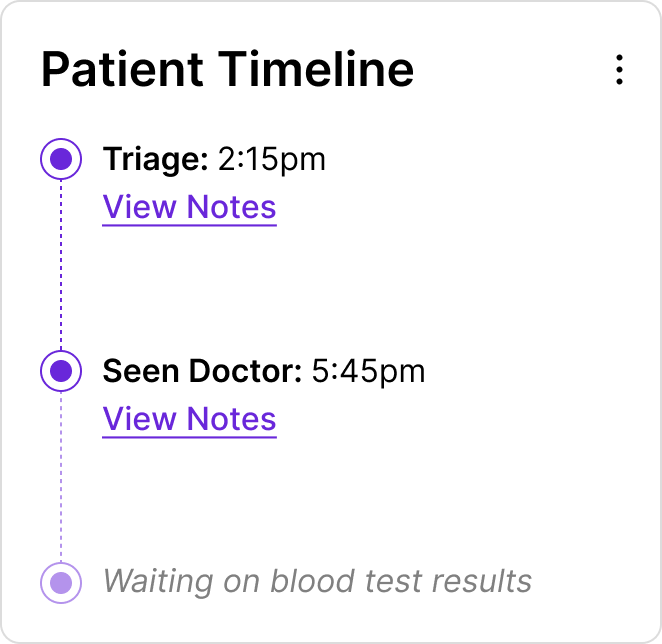Screen dimensions: 662x644
Task: Click the word Notes in Triage's link
Action: (x=232, y=207)
